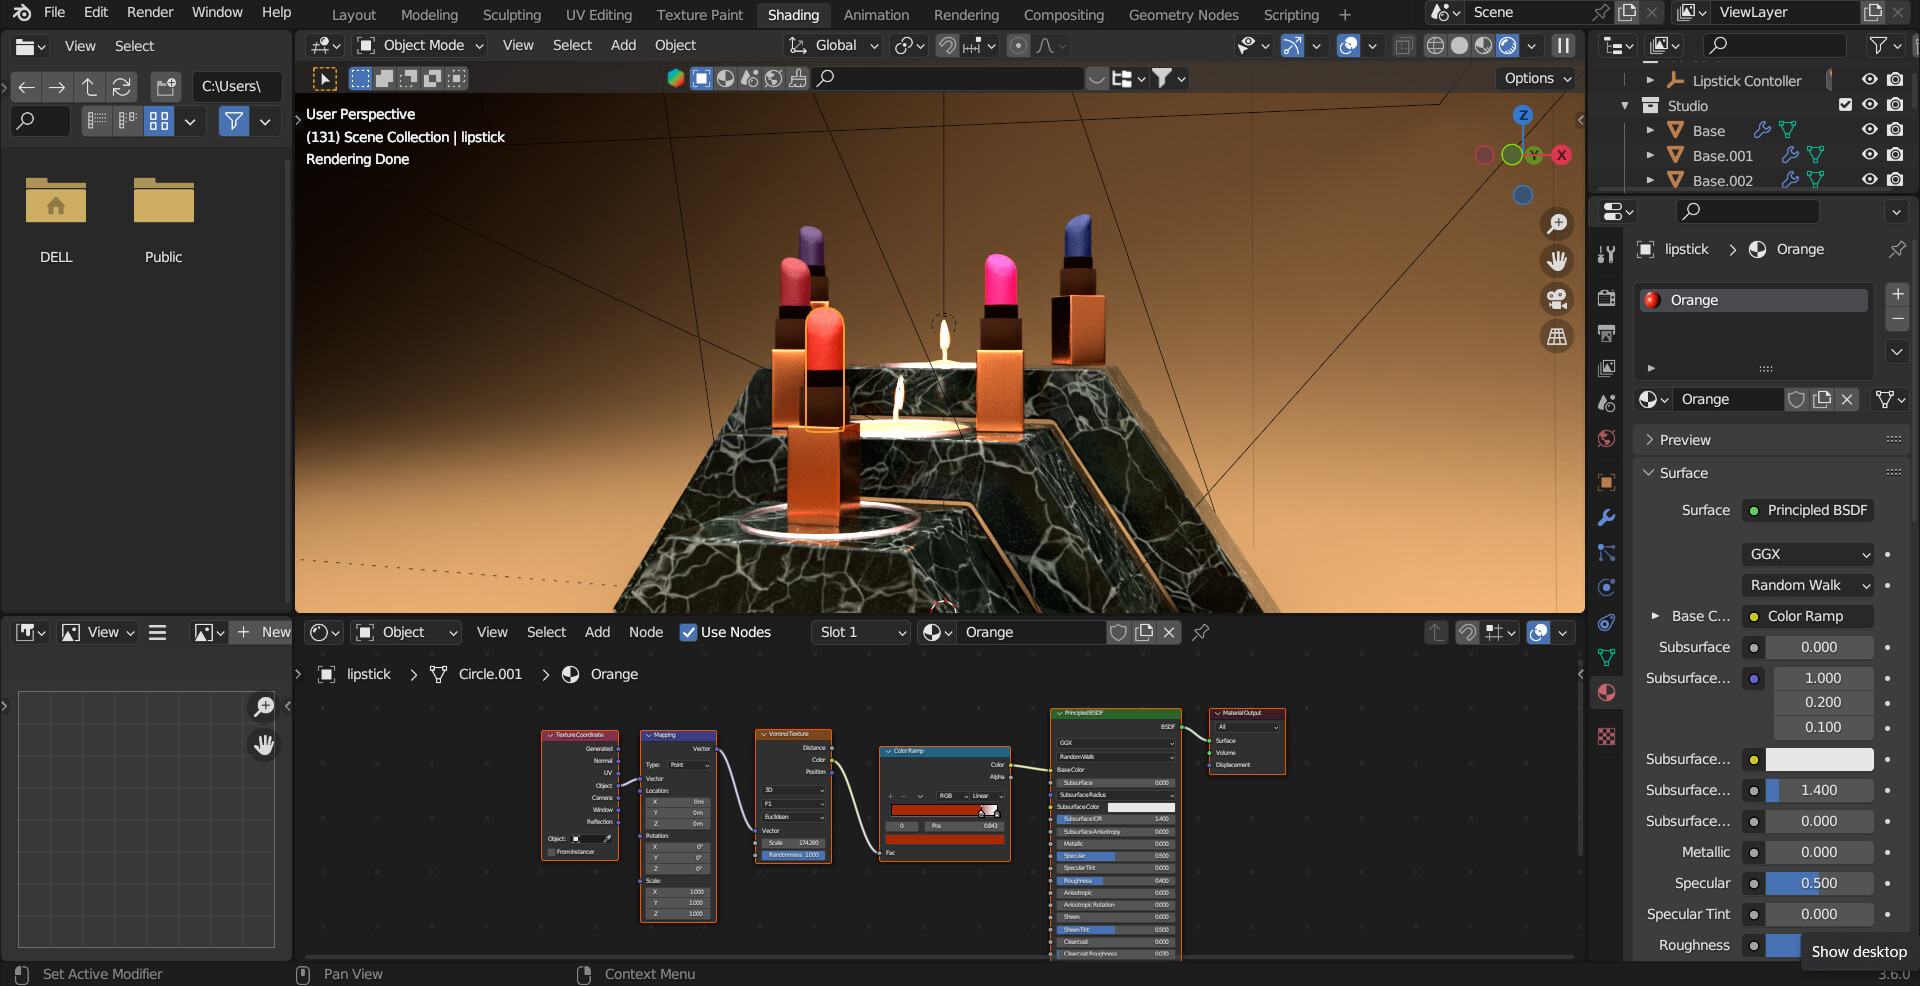Select the pan view hand icon
Screen dimensions: 1920x986
1557,262
